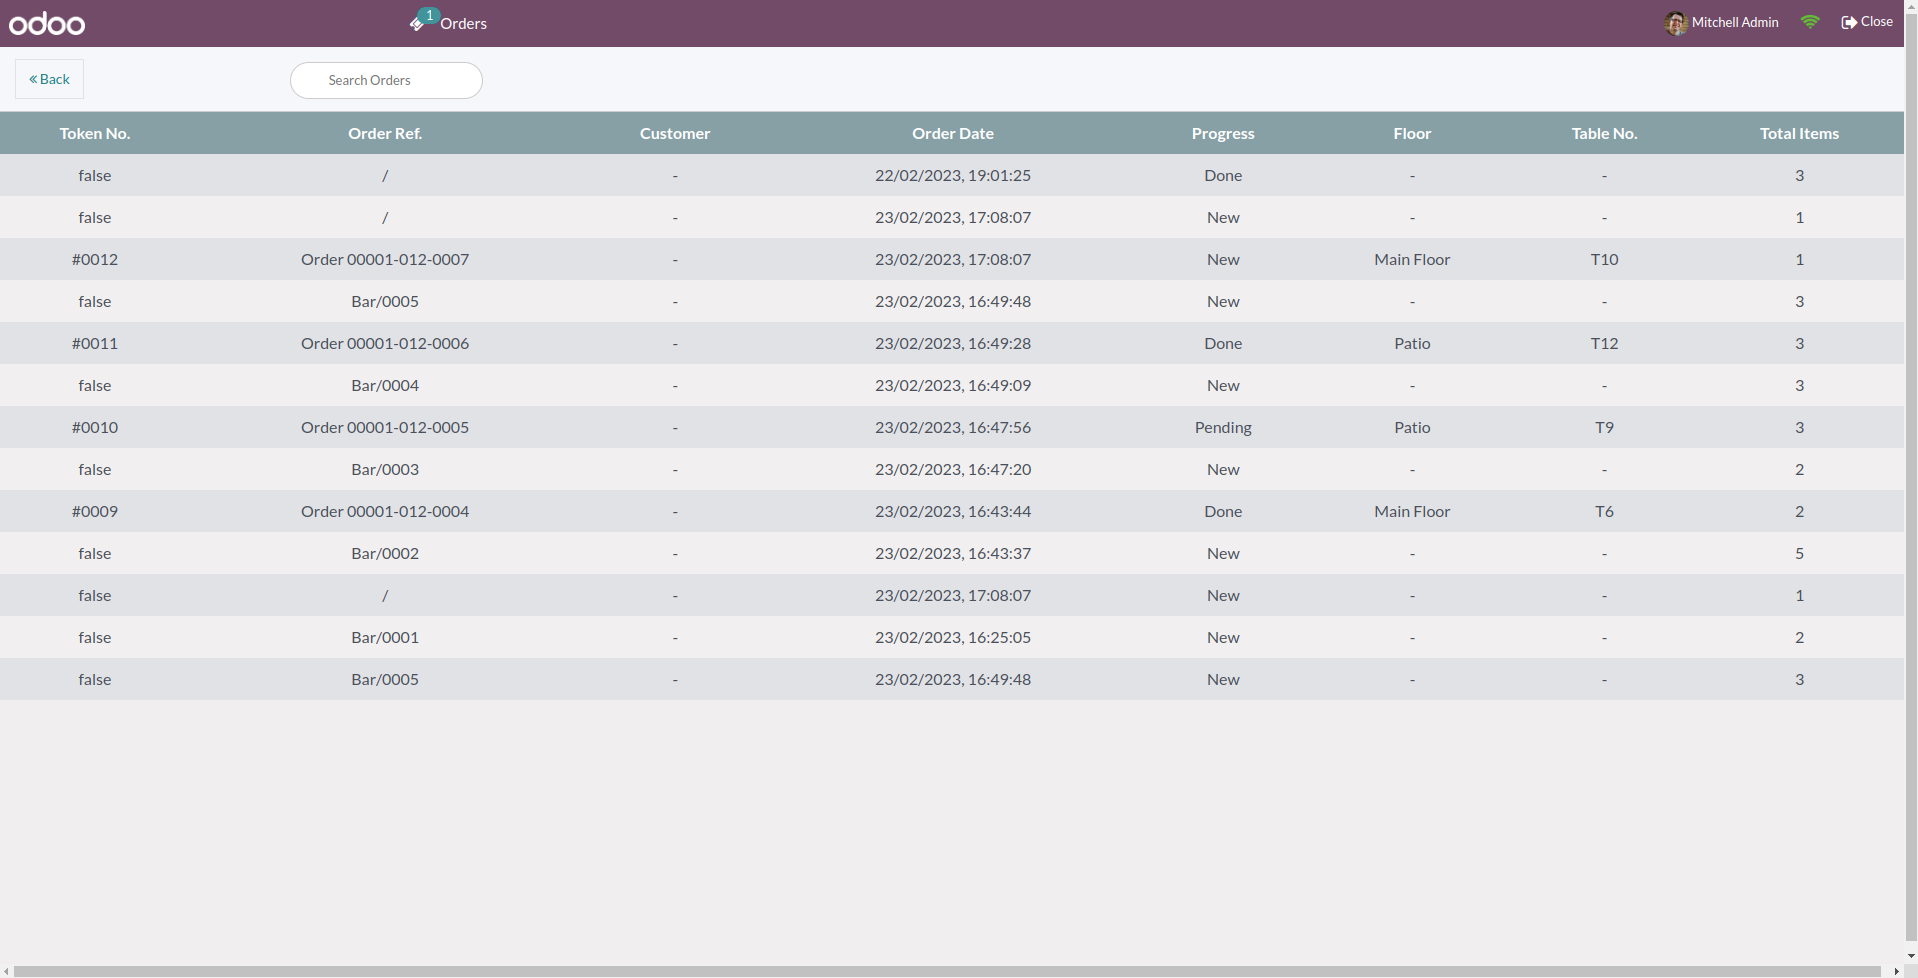Open Order 00001-012-0004
The width and height of the screenshot is (1918, 978).
[385, 511]
